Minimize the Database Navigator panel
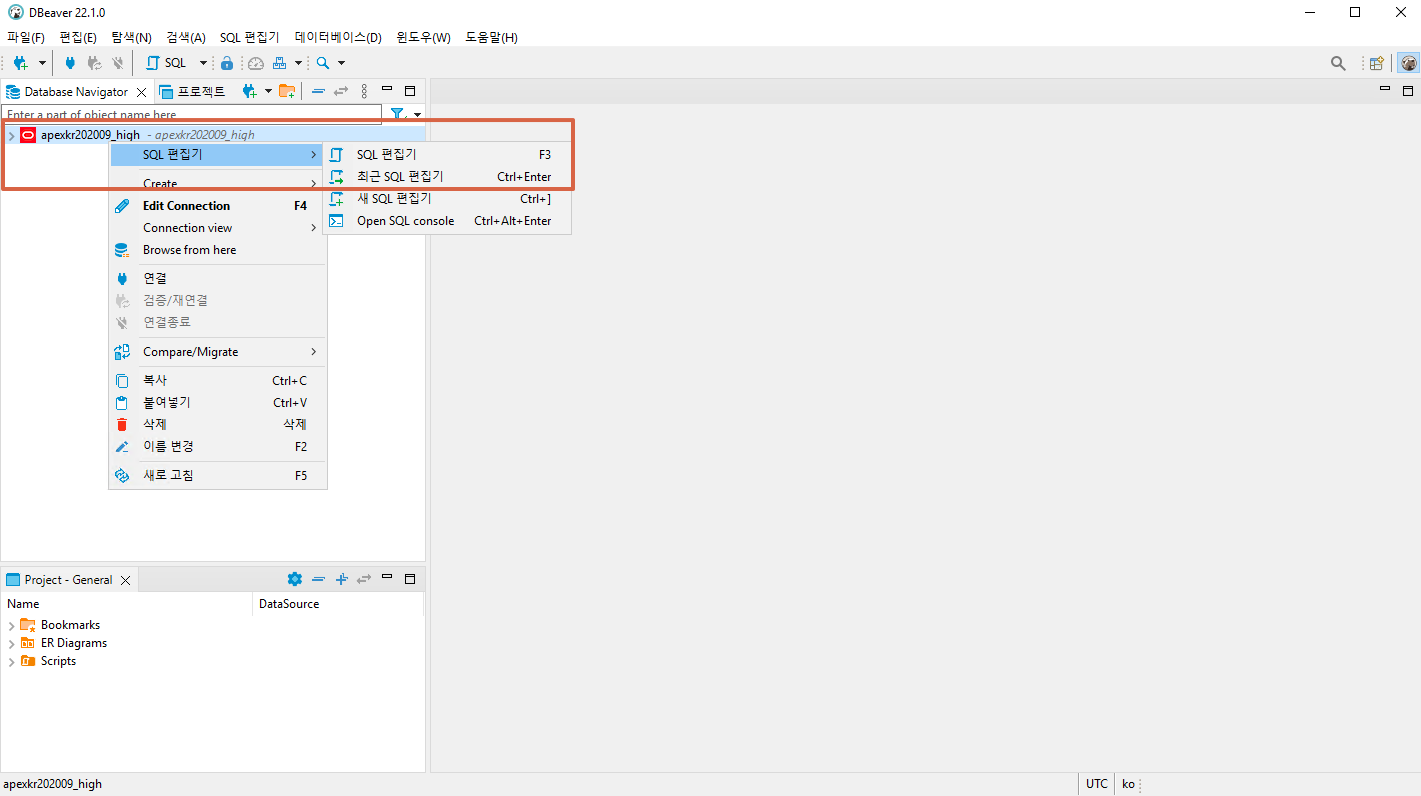Viewport: 1421px width, 796px height. click(x=387, y=89)
